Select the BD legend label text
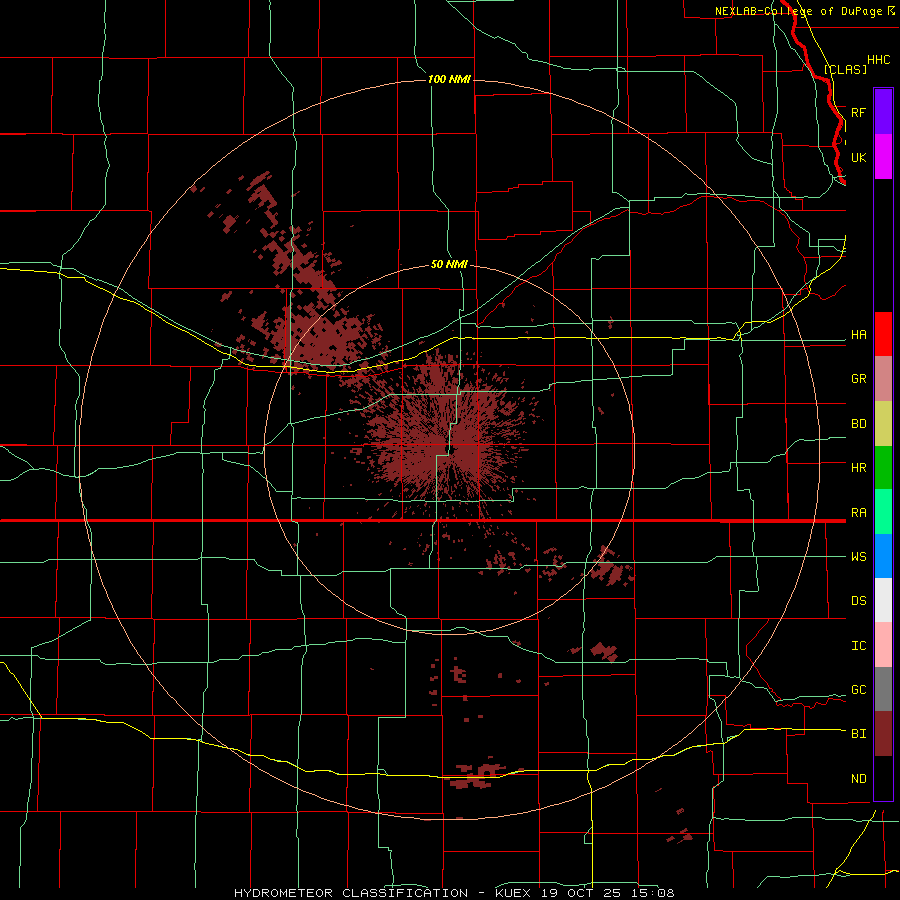The image size is (900, 900). 859,424
